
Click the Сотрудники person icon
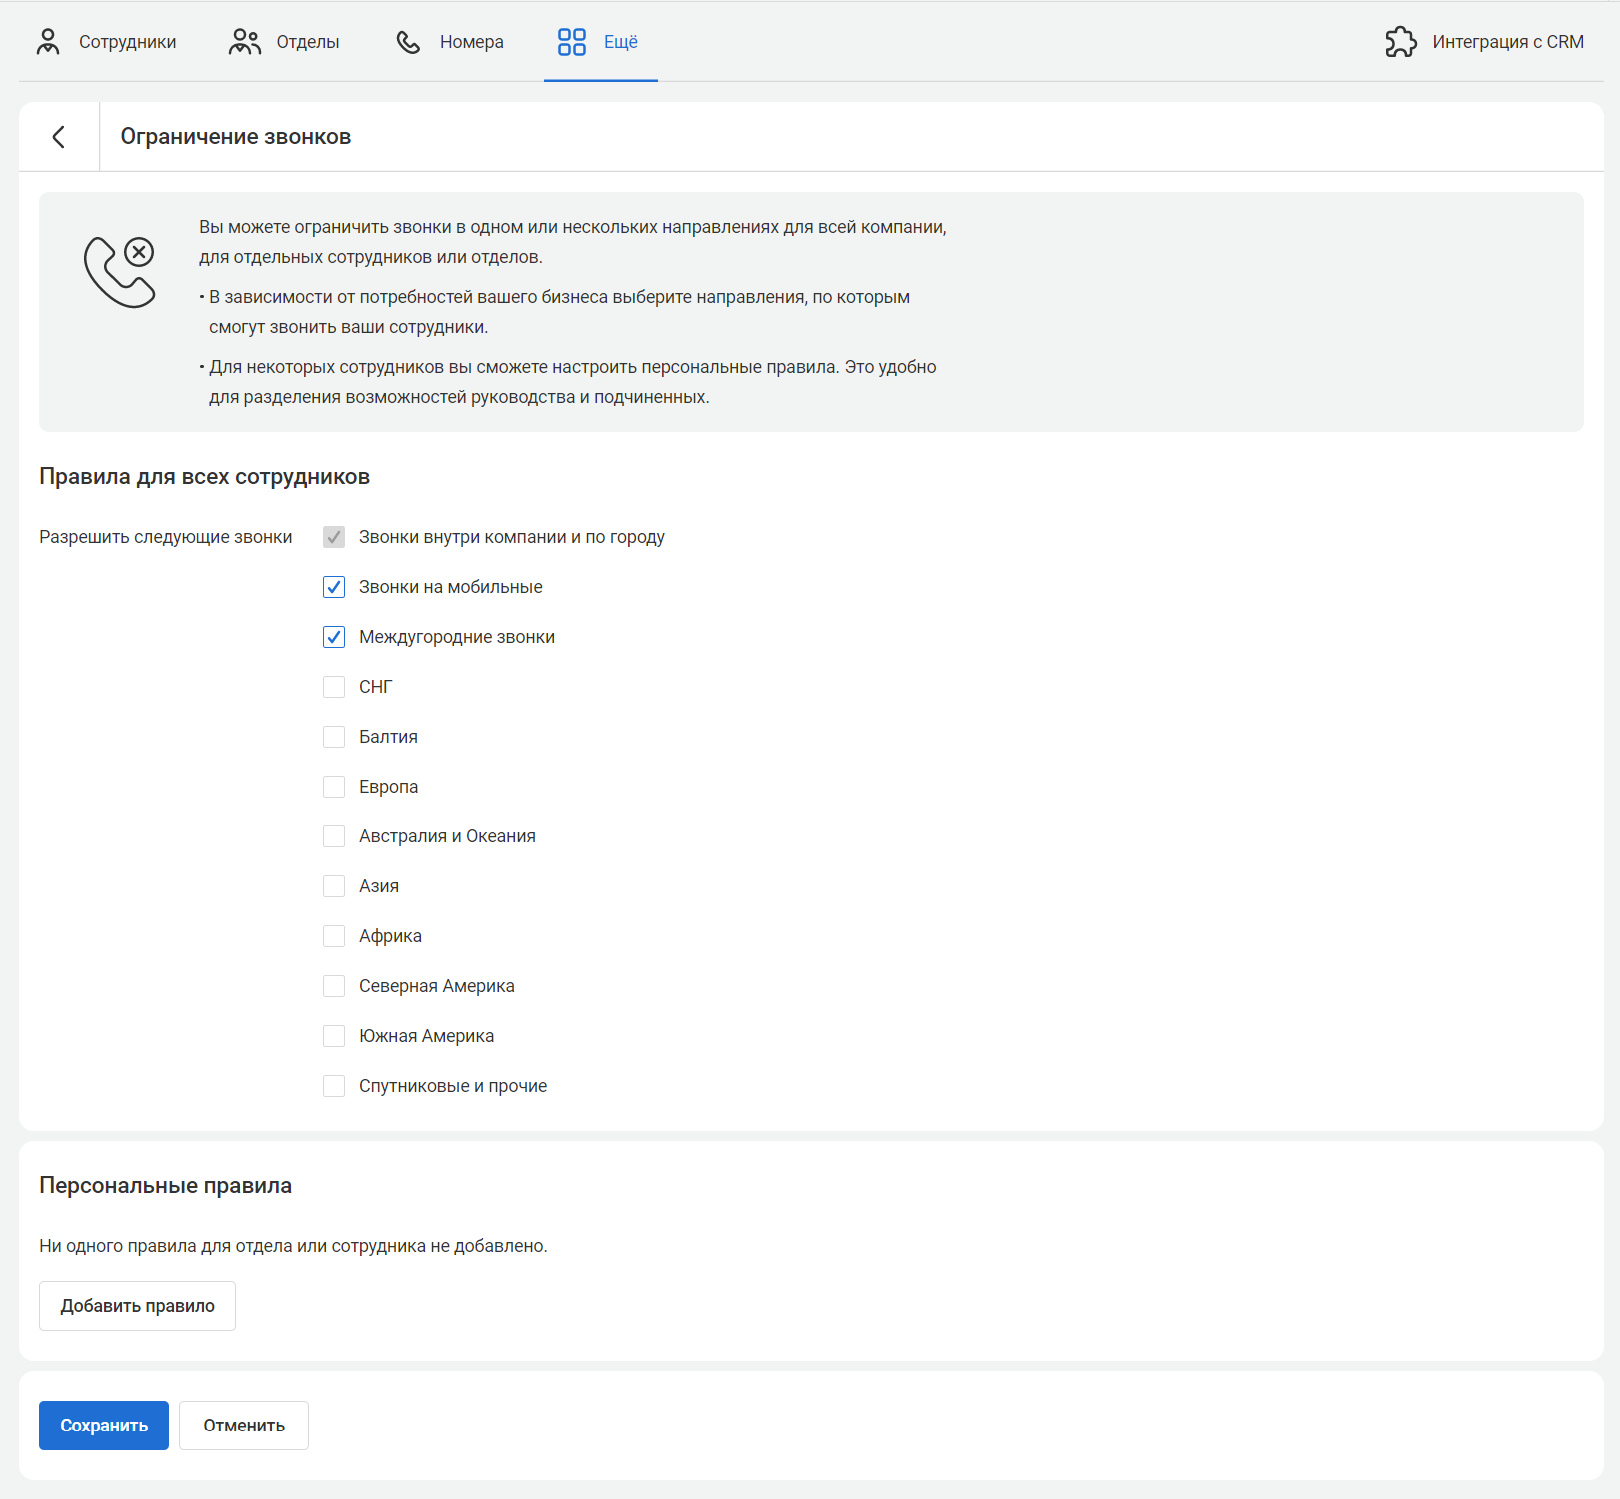48,42
